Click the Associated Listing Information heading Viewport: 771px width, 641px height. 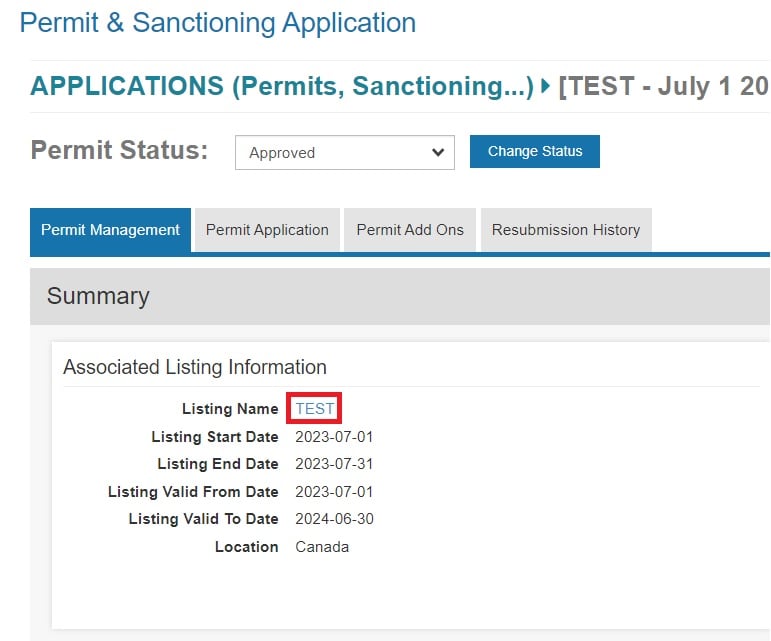[195, 367]
